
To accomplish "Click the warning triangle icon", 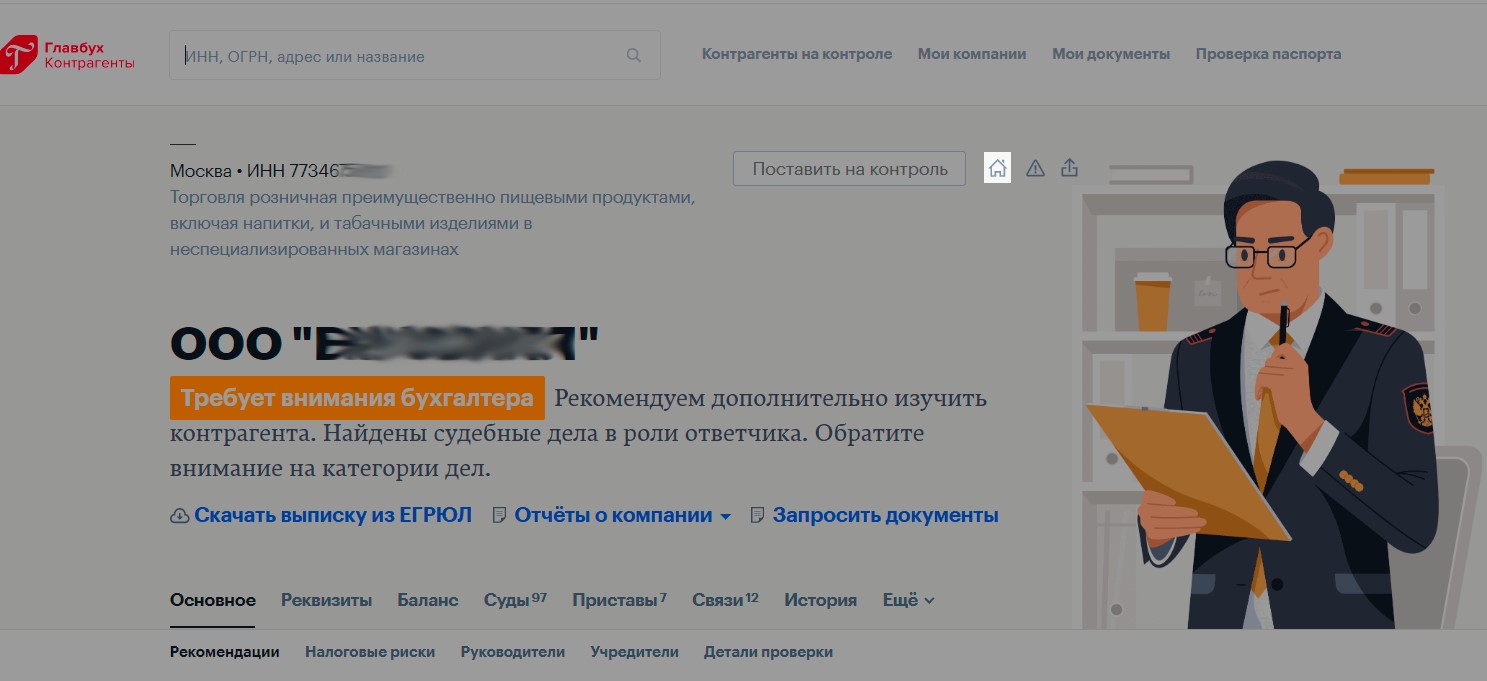I will (1035, 168).
